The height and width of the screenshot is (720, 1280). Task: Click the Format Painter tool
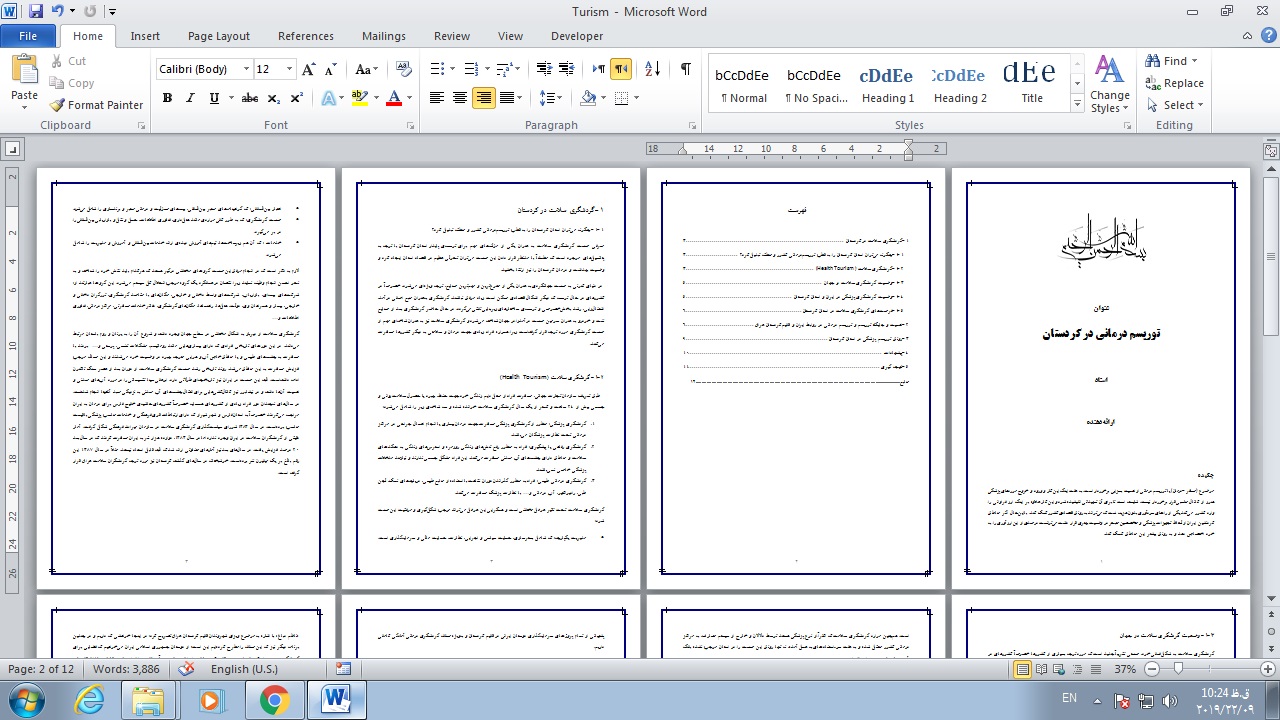tap(98, 105)
